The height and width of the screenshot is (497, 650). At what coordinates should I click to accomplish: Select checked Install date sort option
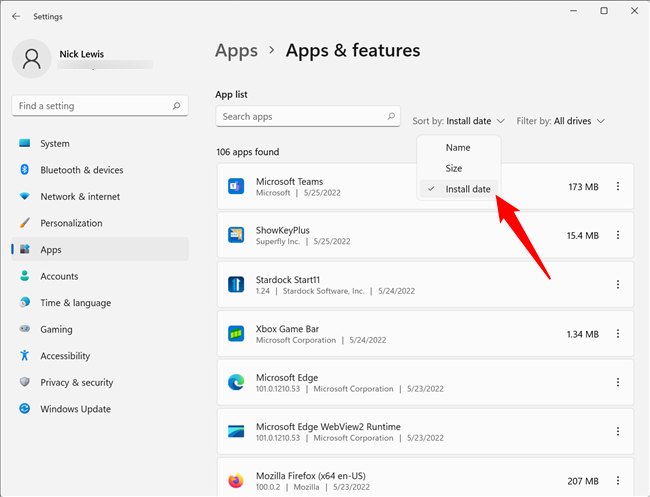tap(458, 189)
